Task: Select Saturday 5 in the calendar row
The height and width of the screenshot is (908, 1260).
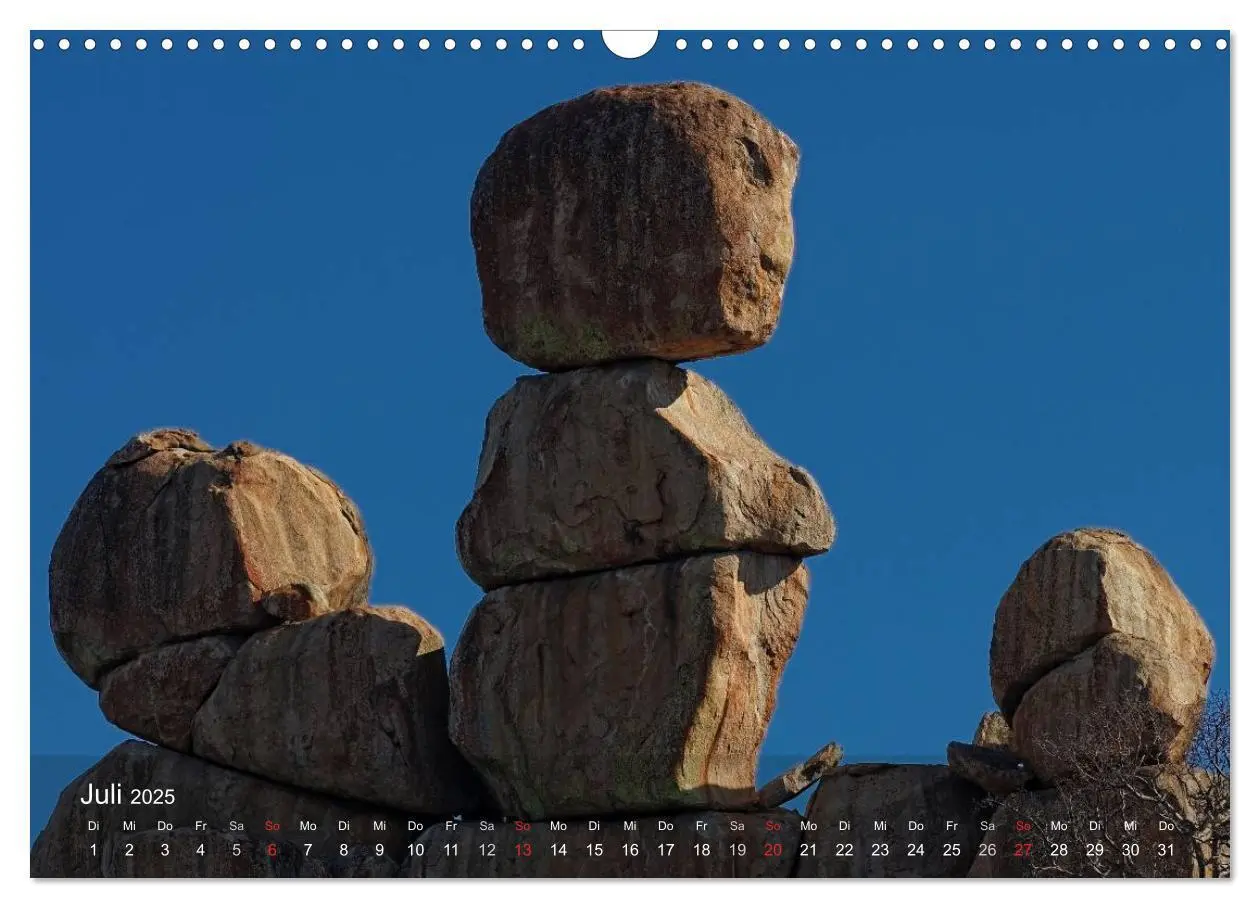Action: [236, 850]
